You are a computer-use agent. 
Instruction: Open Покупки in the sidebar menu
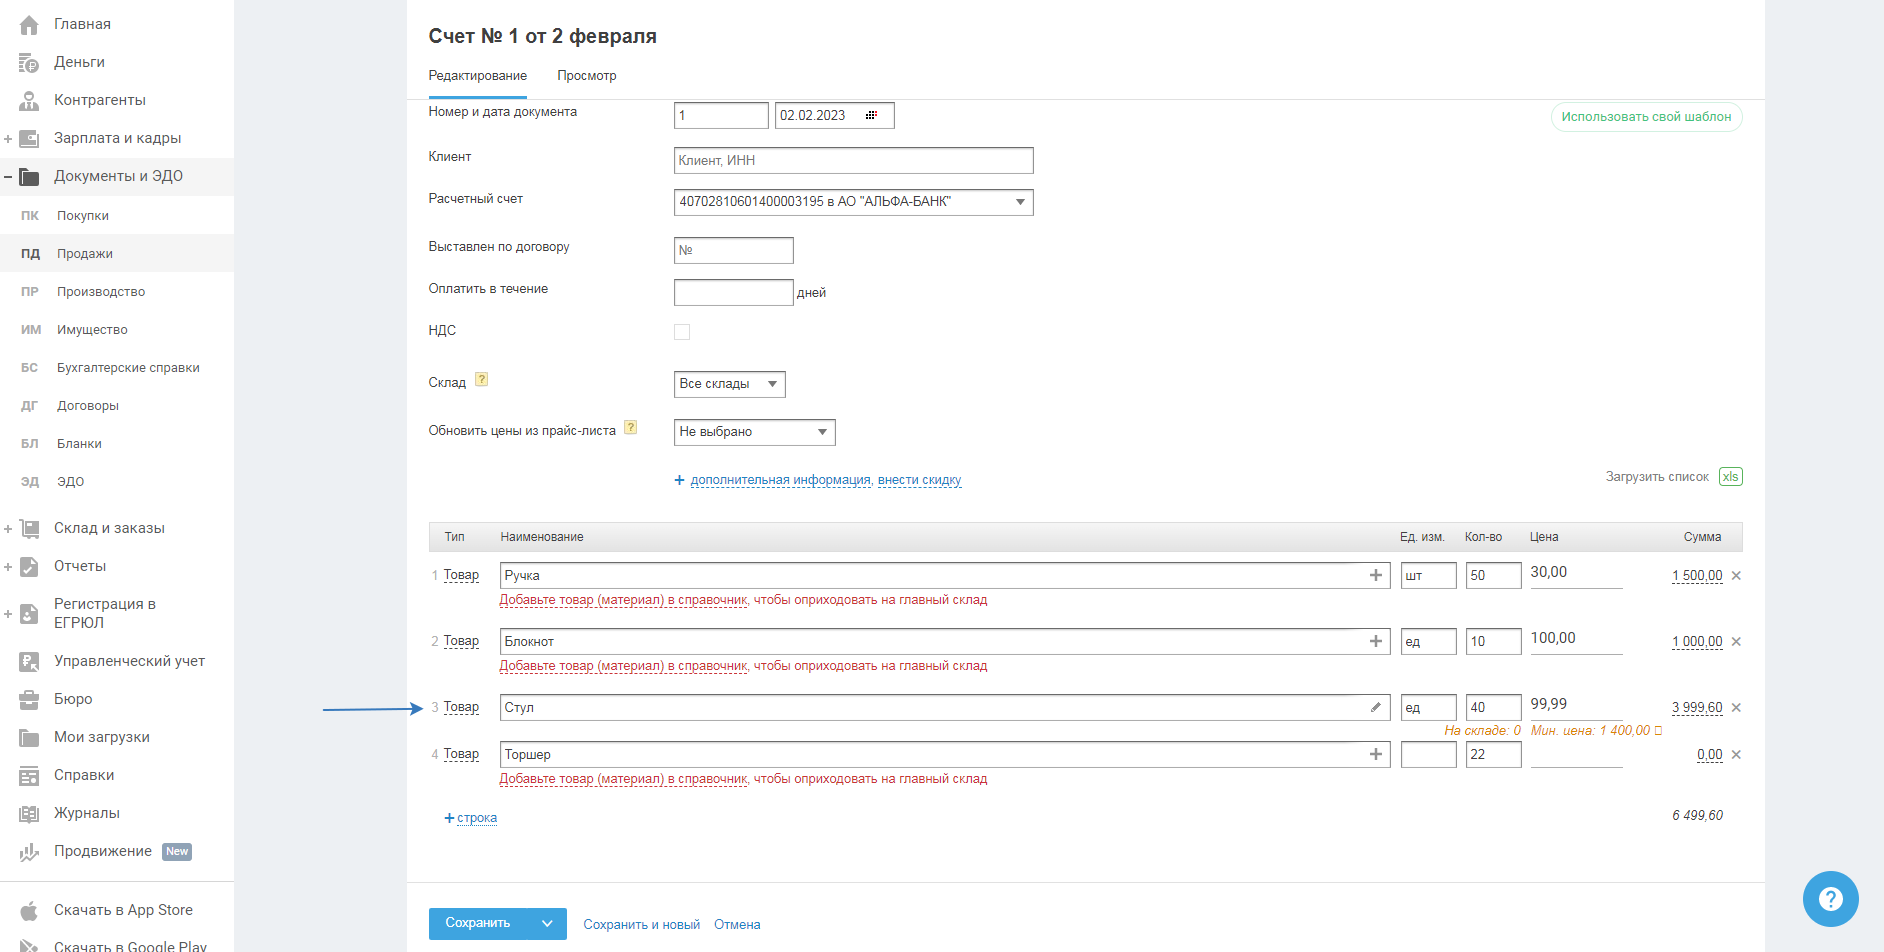[x=83, y=216]
